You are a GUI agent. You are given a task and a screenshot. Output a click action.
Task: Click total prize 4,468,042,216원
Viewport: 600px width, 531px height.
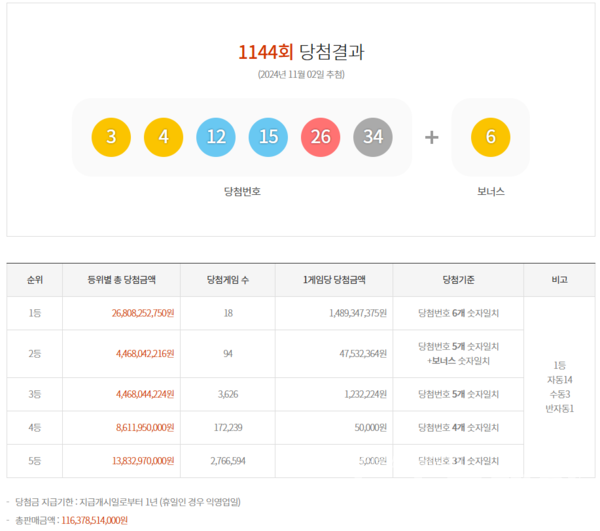coord(145,353)
